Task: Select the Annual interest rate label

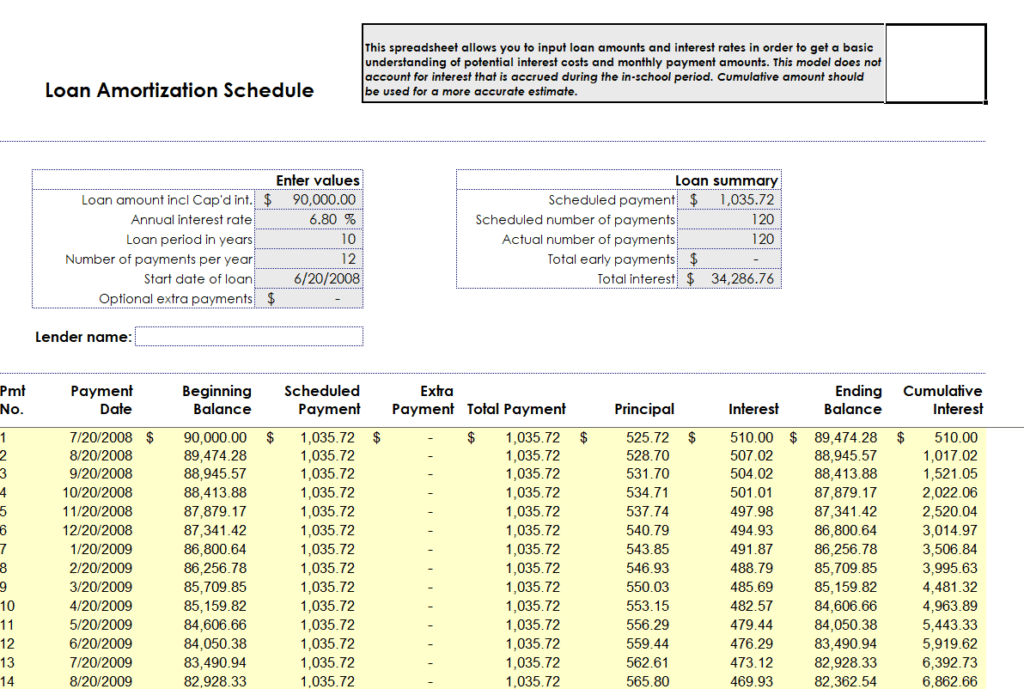Action: pos(191,219)
